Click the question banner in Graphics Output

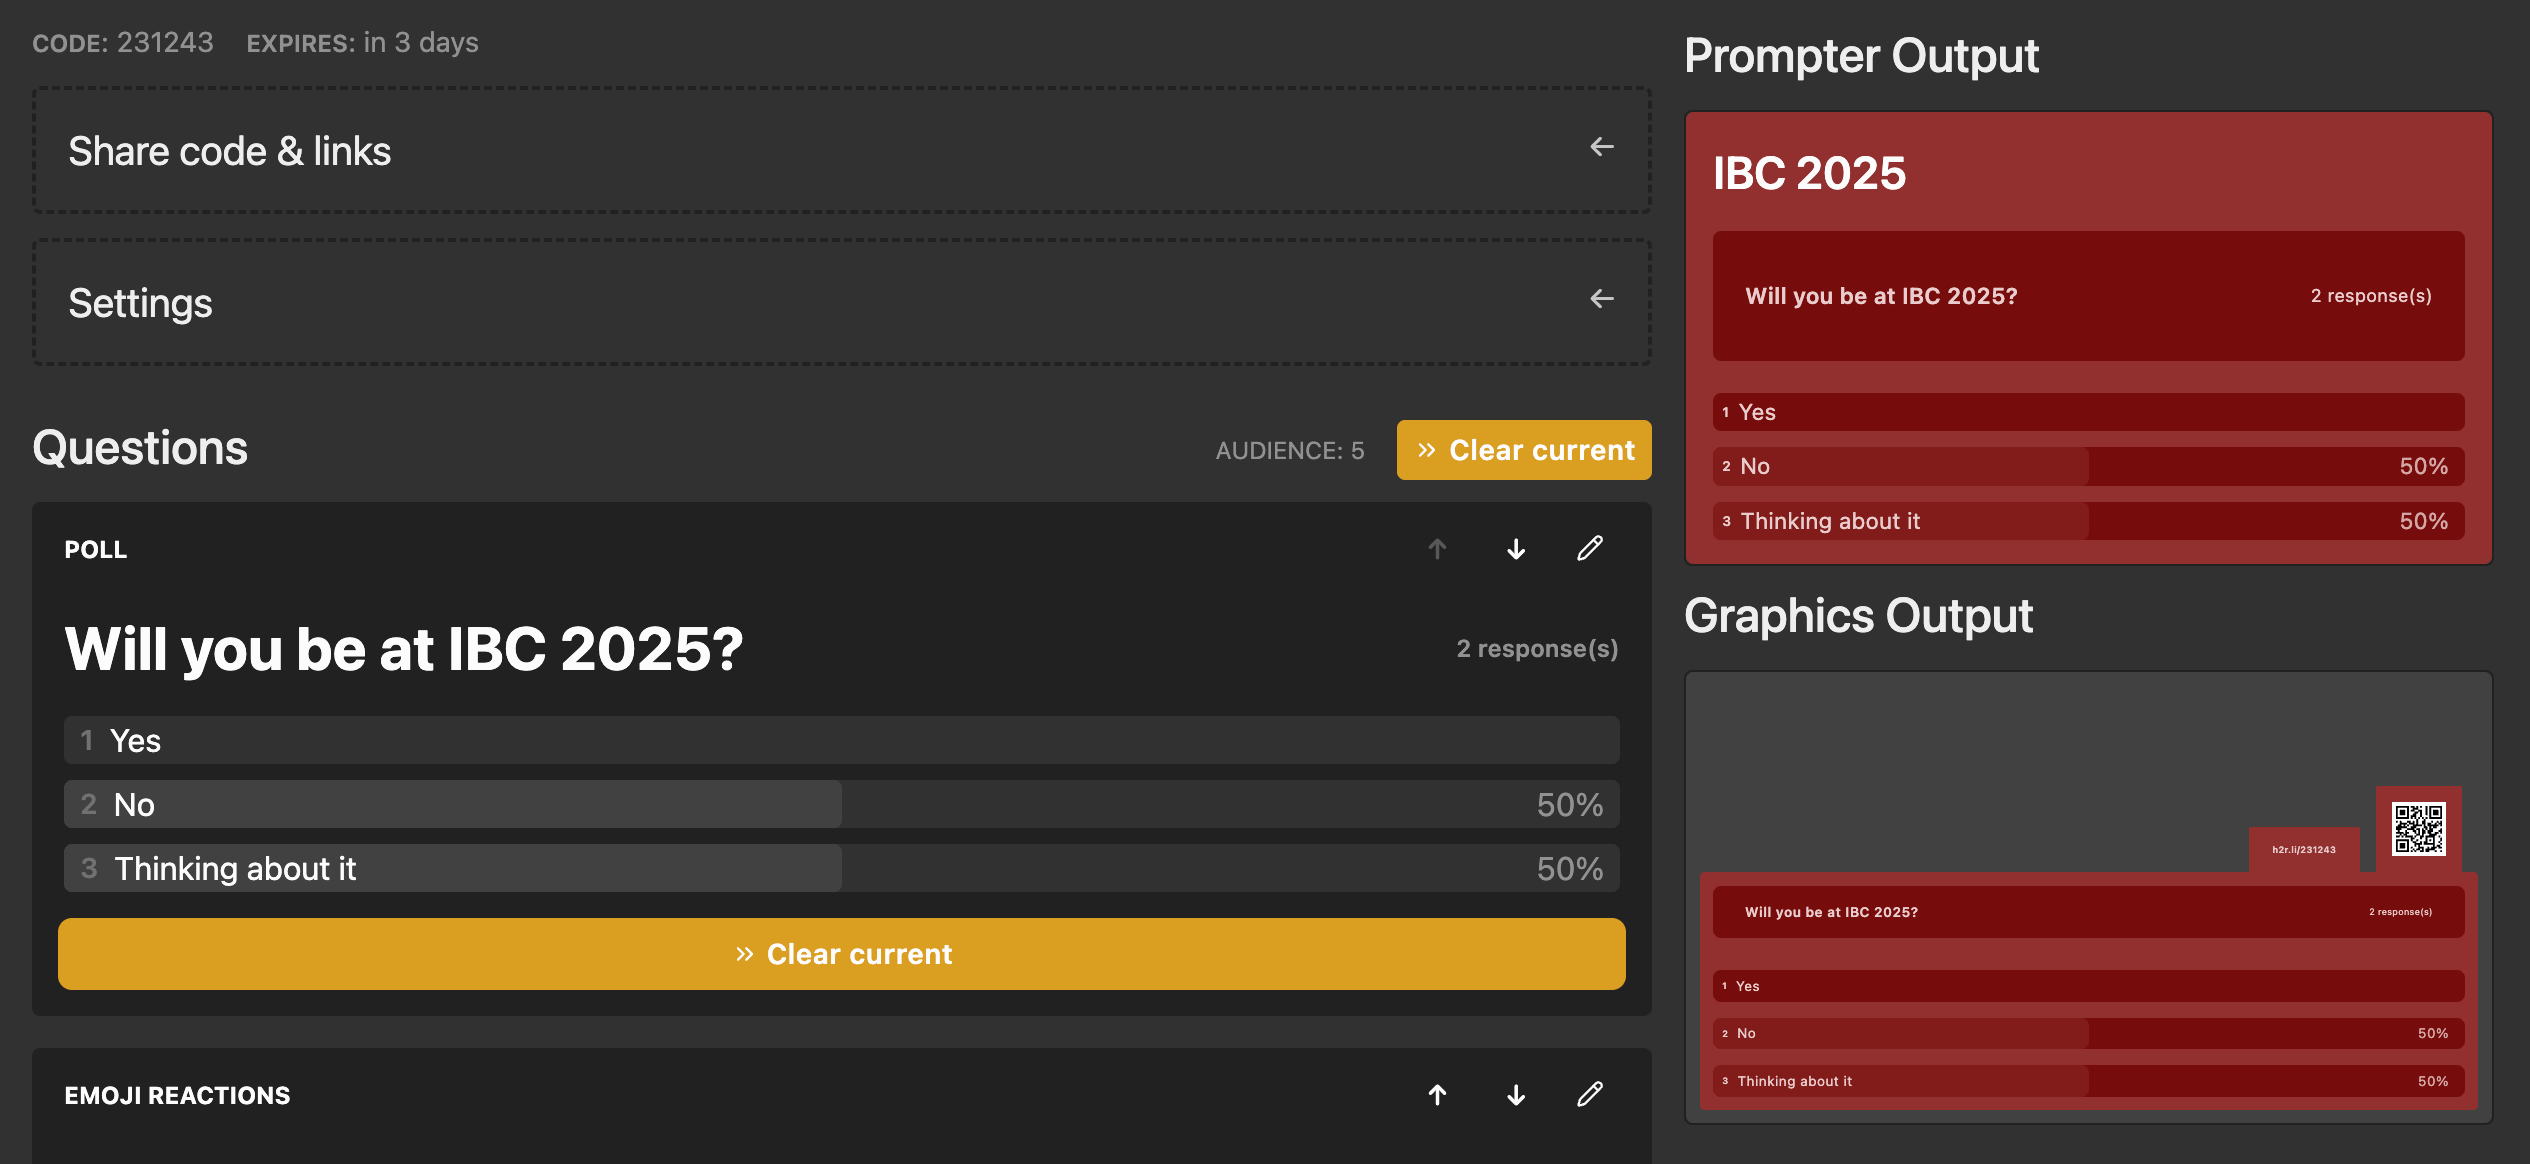click(2088, 912)
